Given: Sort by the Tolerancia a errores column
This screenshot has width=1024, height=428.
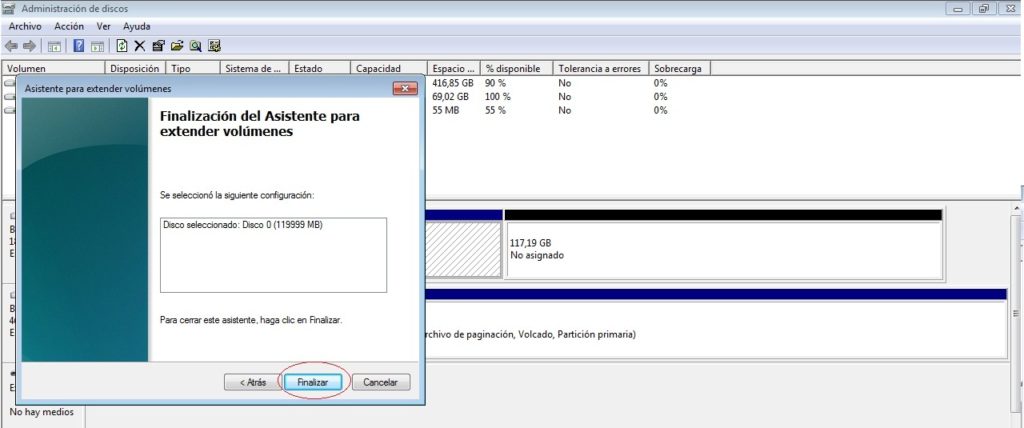Looking at the screenshot, I should point(599,68).
